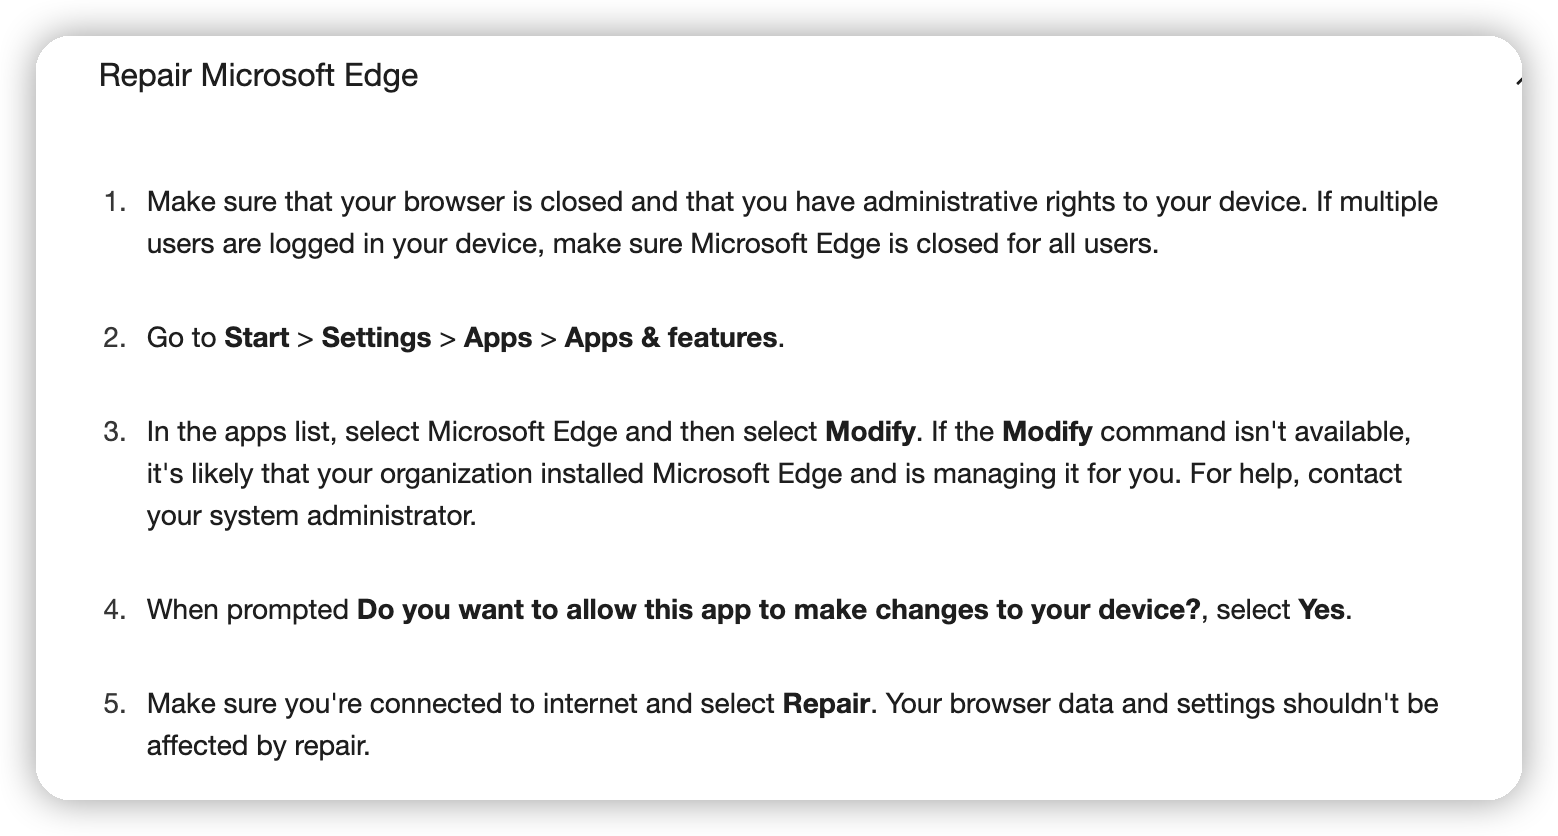Click the Repair Microsoft Edge heading

pyautogui.click(x=258, y=76)
